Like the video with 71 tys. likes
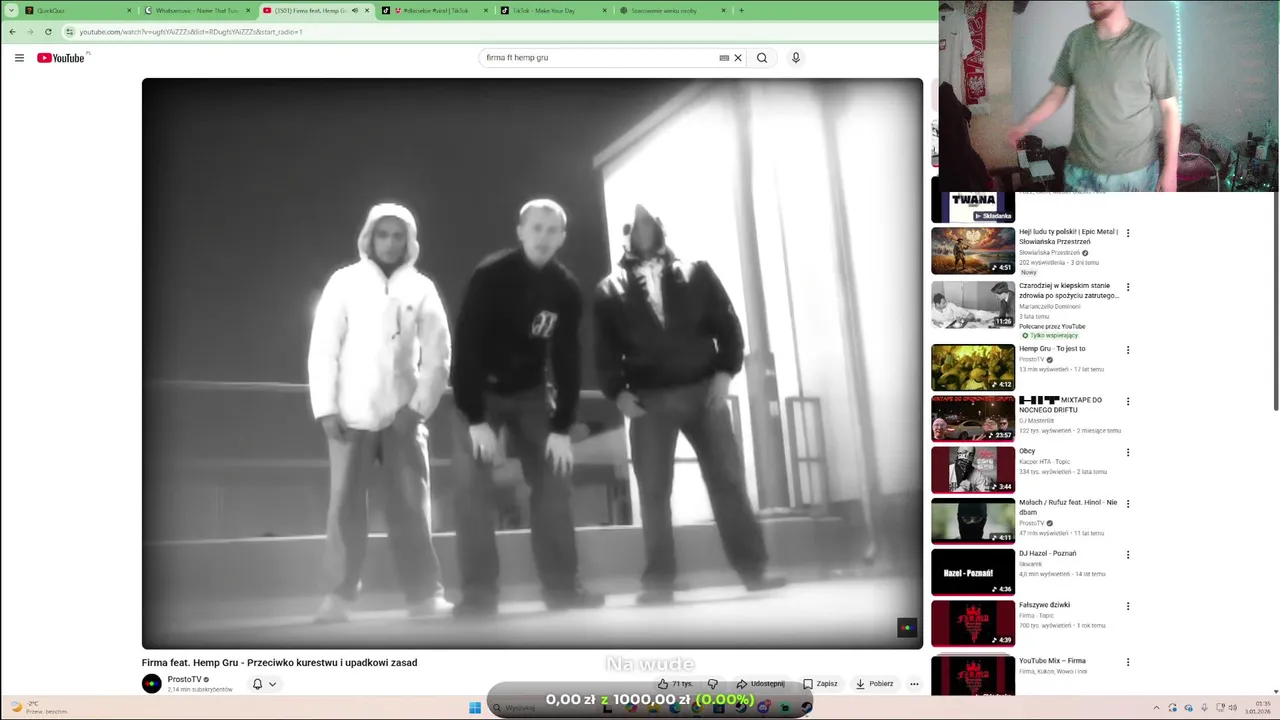This screenshot has height=720, width=1280. [x=674, y=684]
